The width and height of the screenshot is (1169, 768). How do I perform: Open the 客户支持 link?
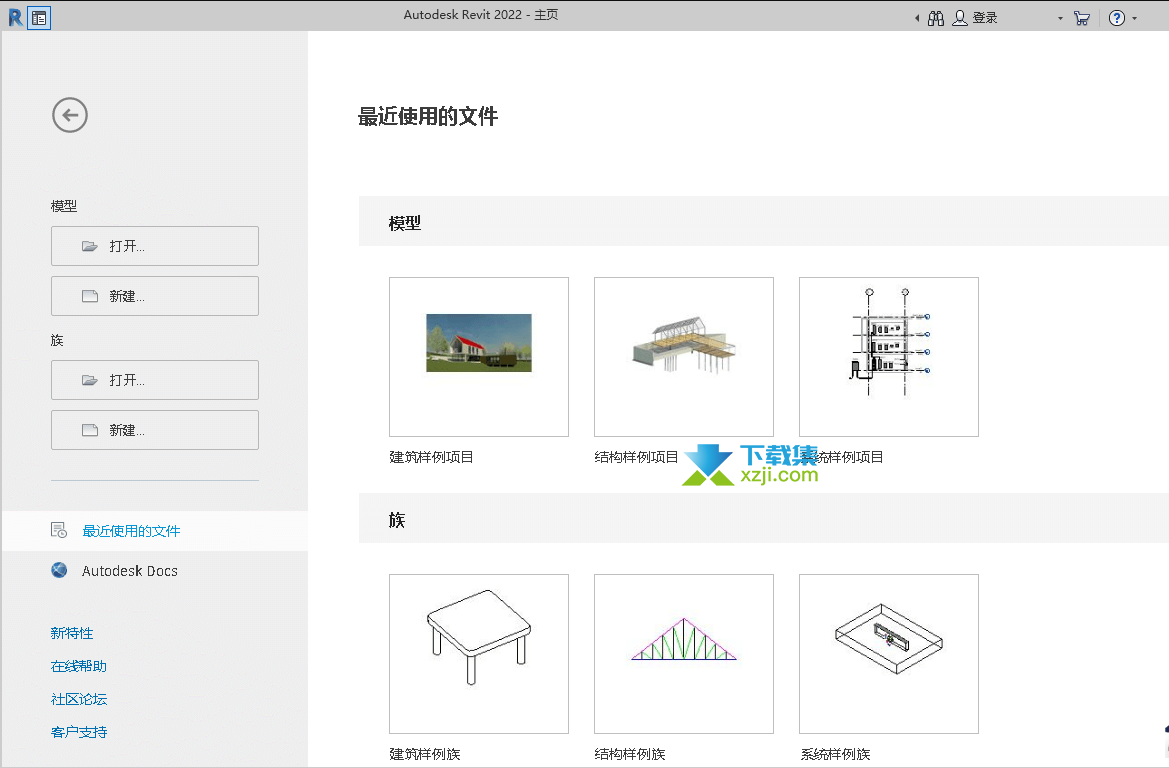pos(79,732)
